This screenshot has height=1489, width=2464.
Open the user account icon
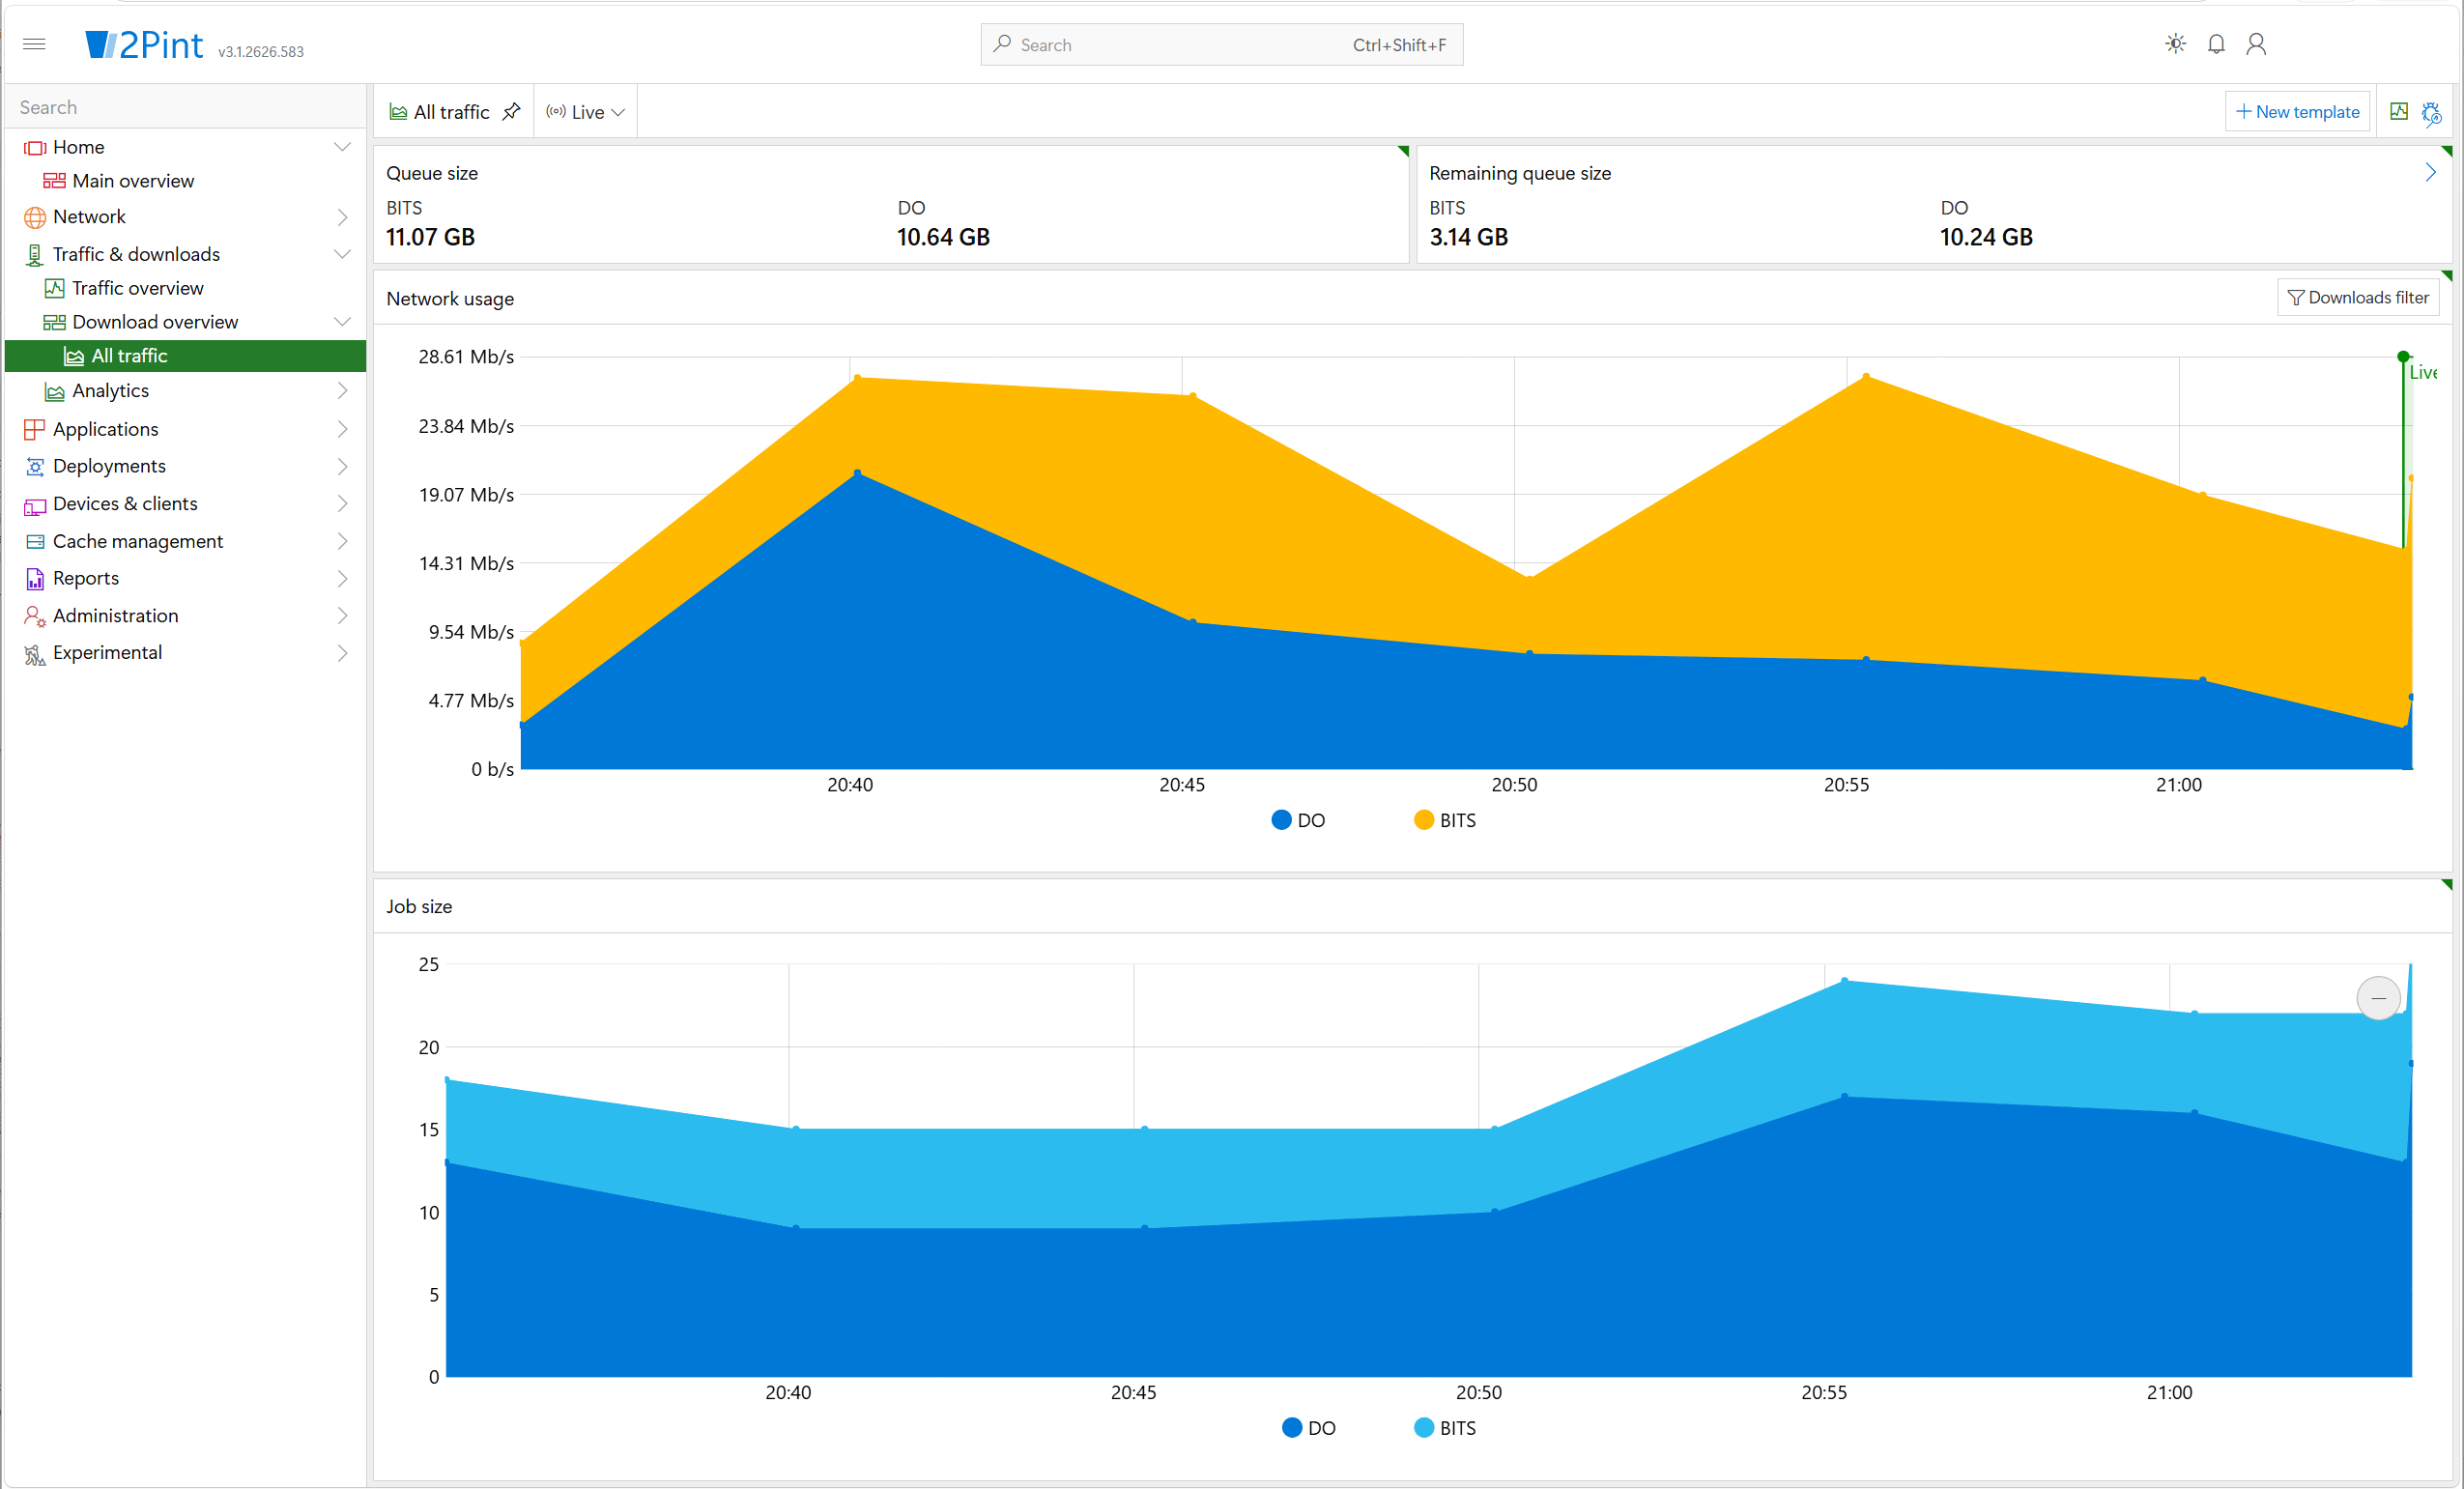[x=2256, y=44]
